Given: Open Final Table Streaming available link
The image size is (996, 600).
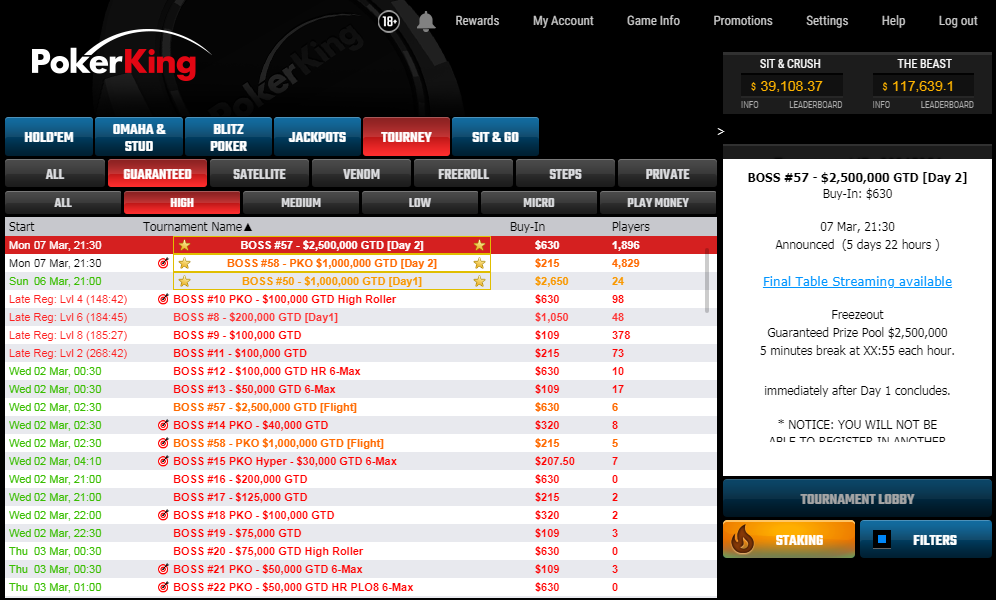Looking at the screenshot, I should [x=856, y=282].
